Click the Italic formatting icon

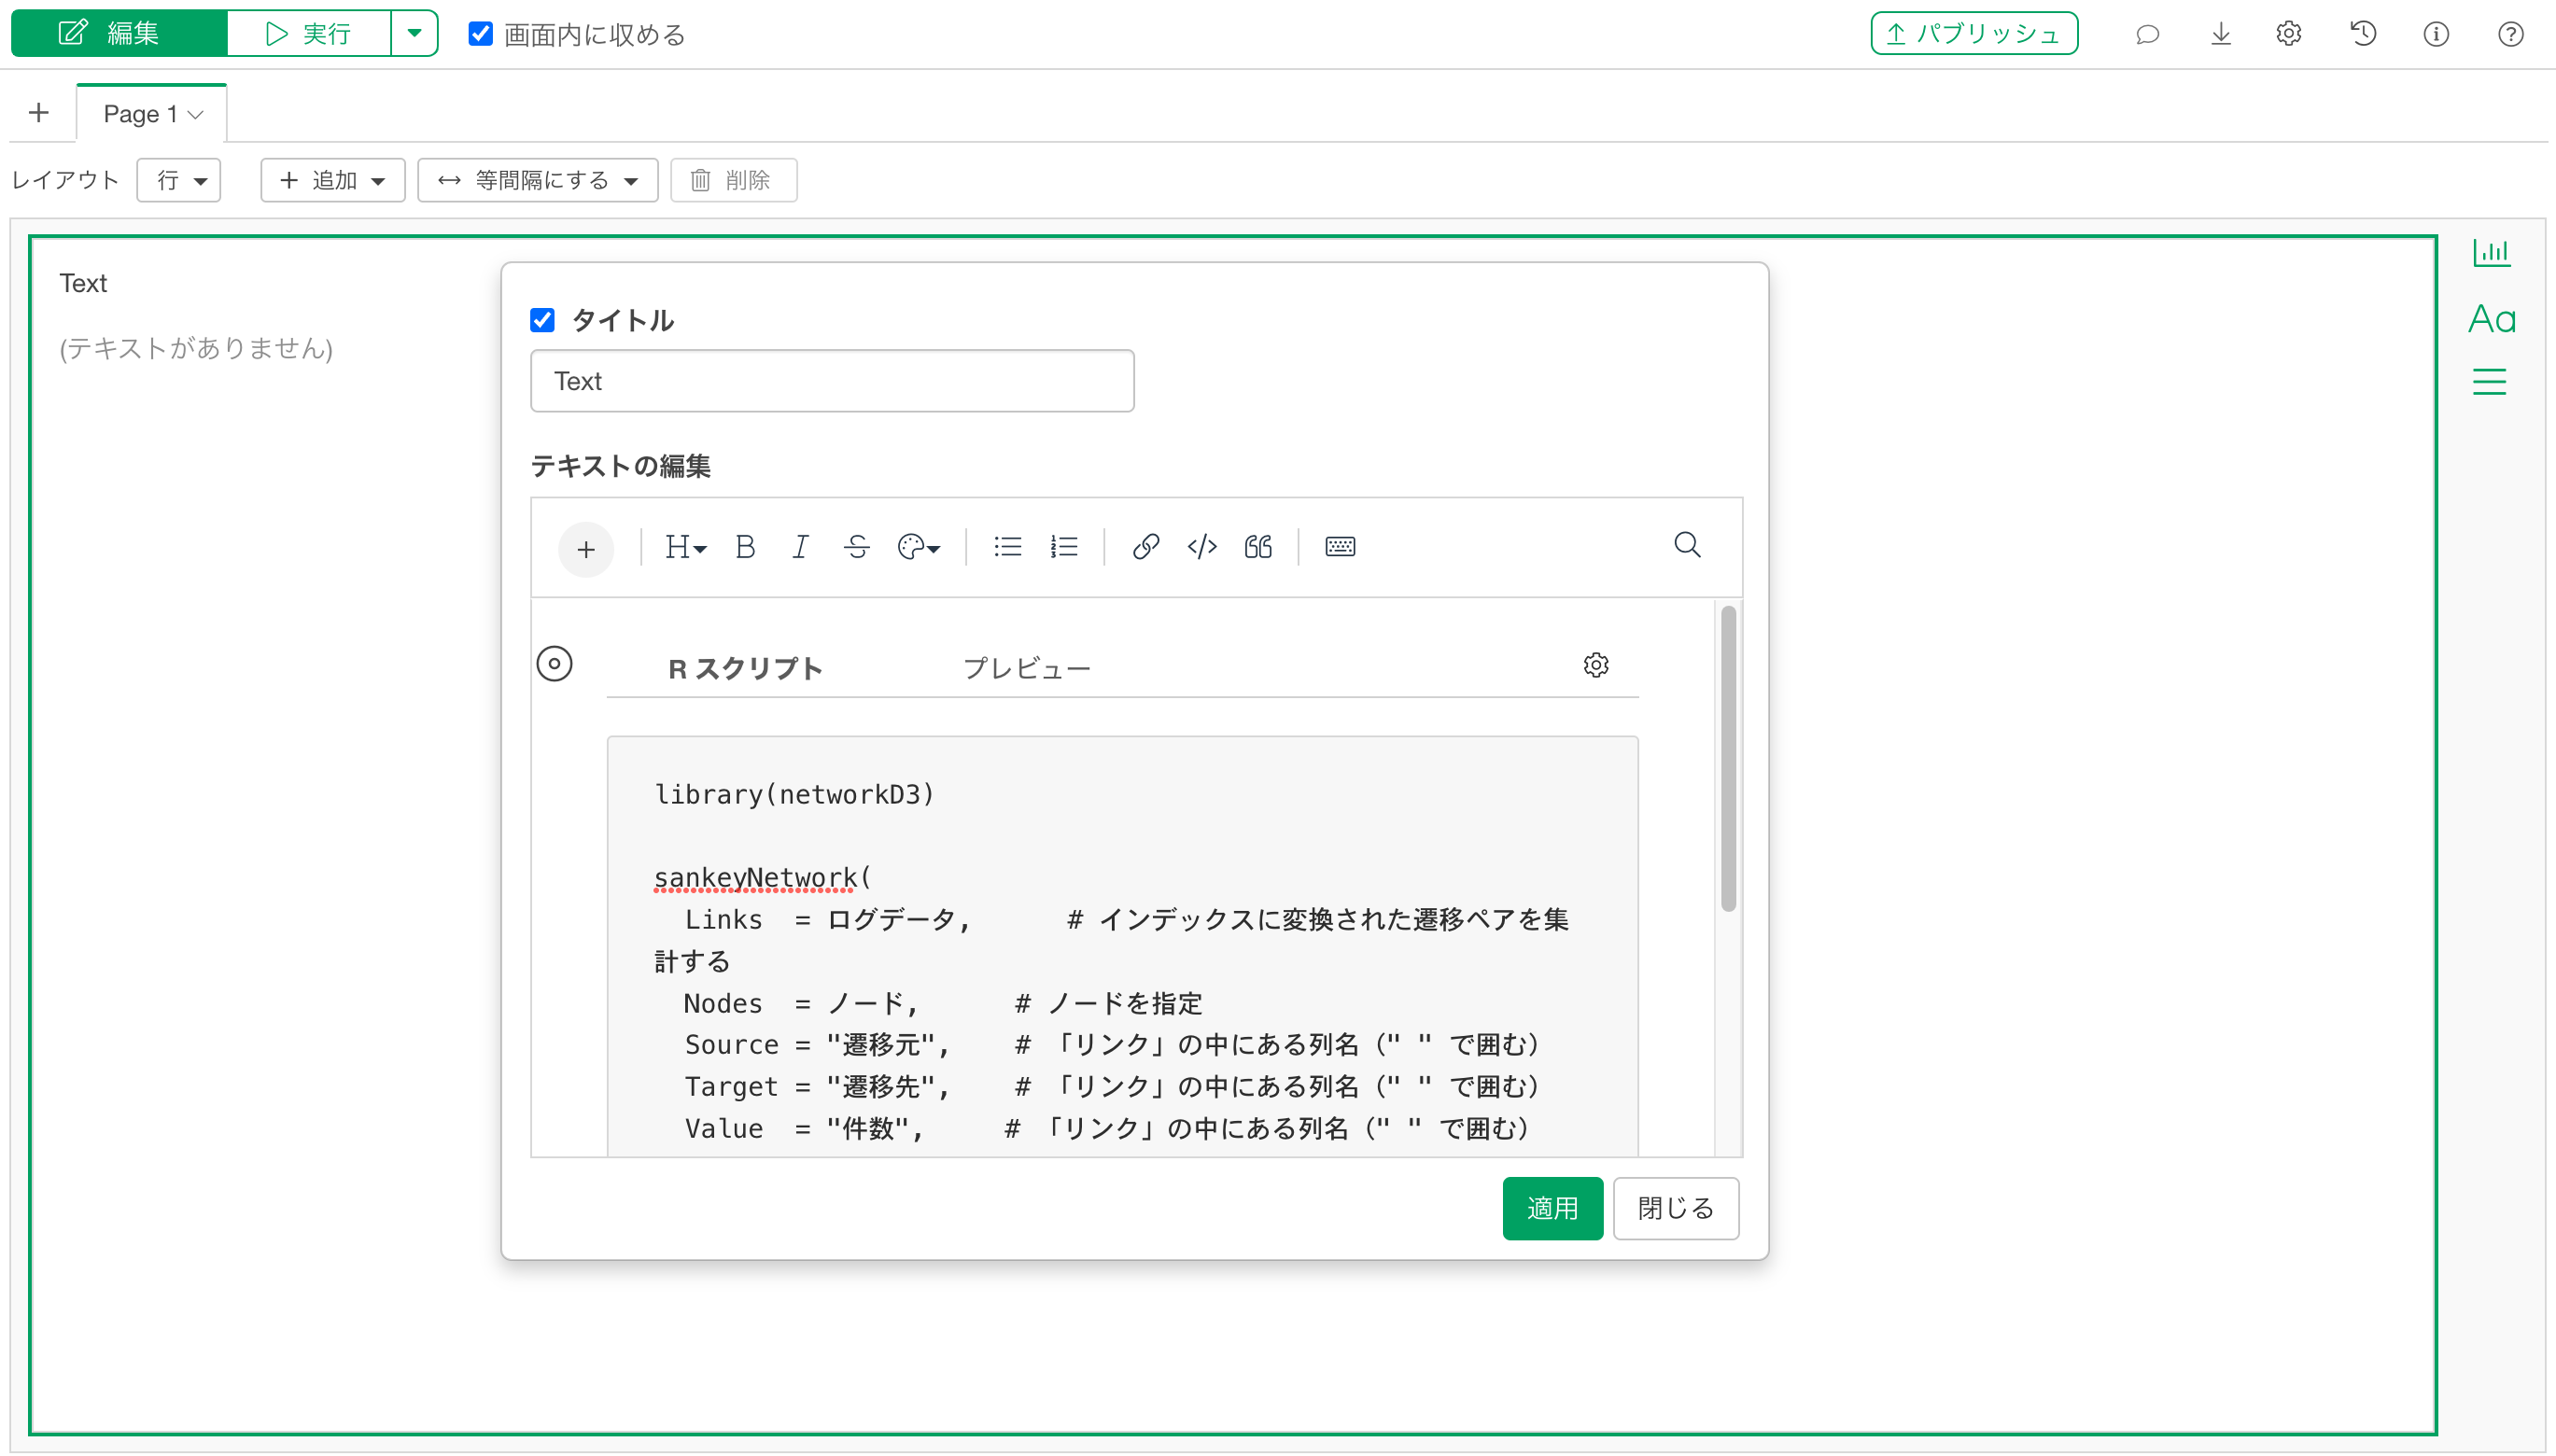point(800,547)
